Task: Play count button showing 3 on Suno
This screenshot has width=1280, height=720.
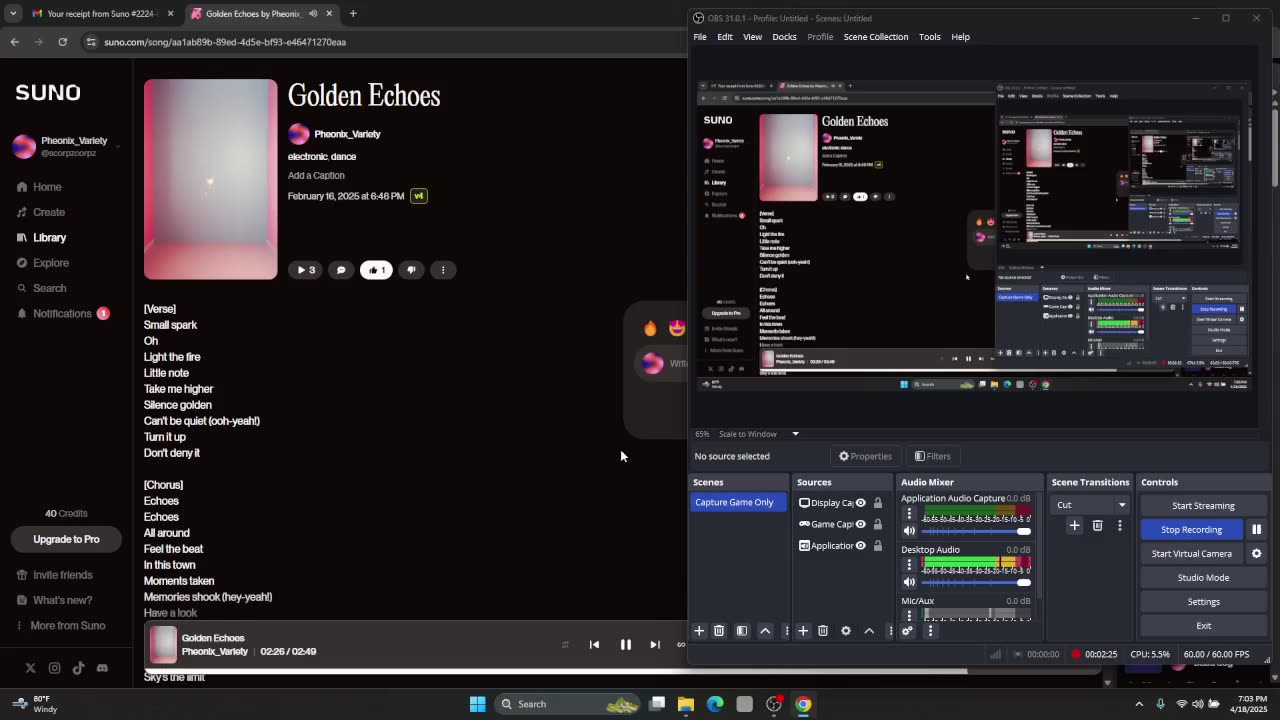Action: pos(306,270)
